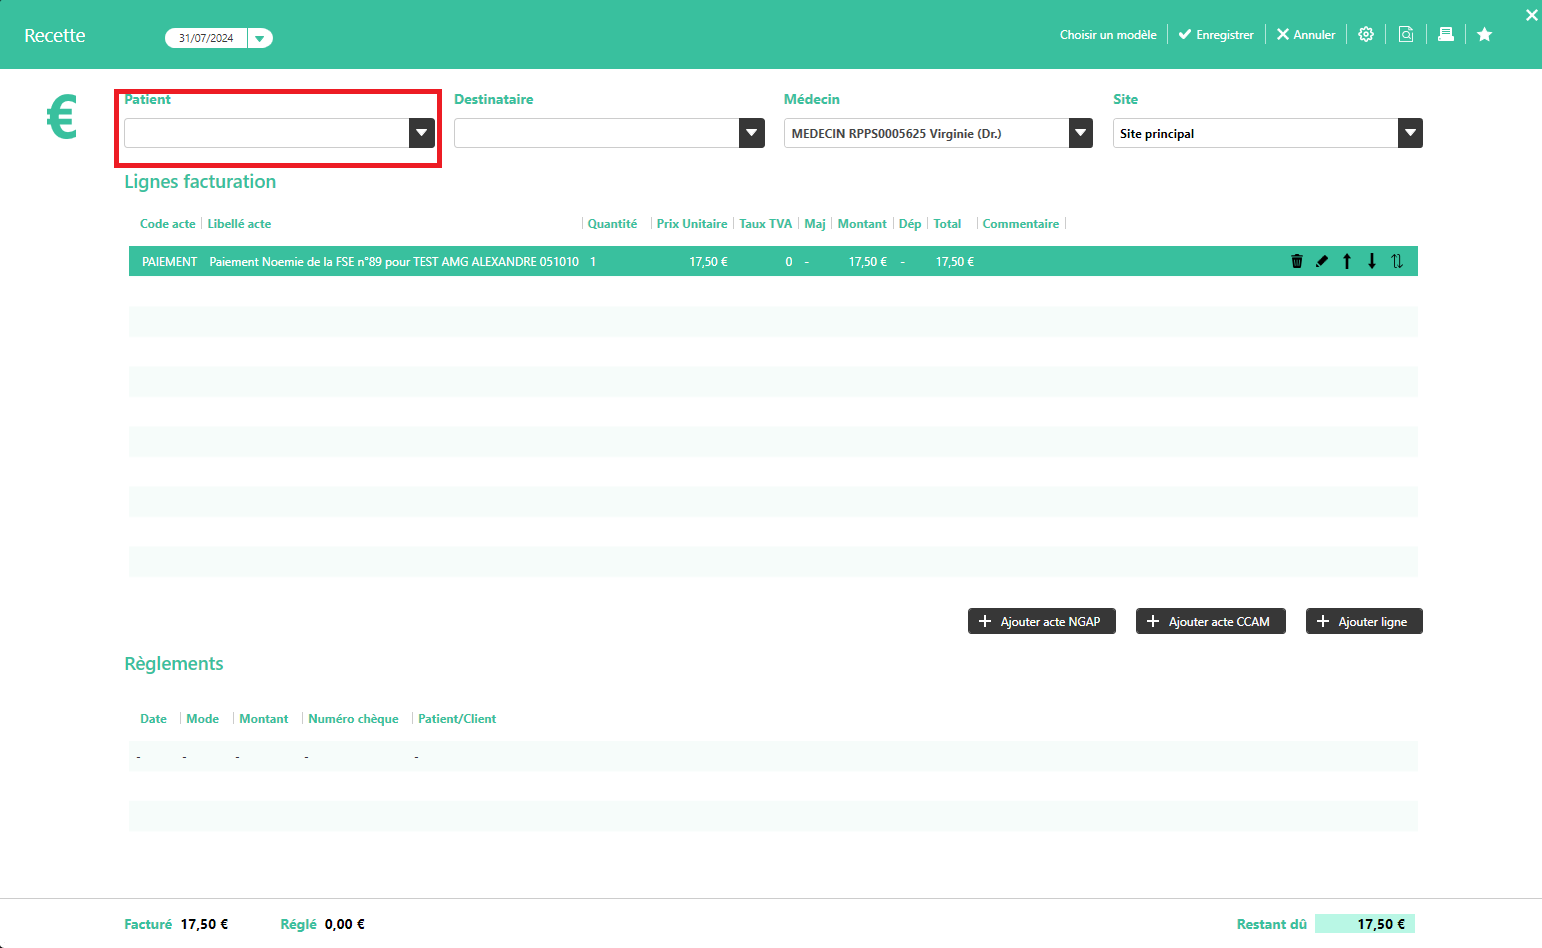
Task: Delete the PAIEMENT billing line
Action: (1297, 261)
